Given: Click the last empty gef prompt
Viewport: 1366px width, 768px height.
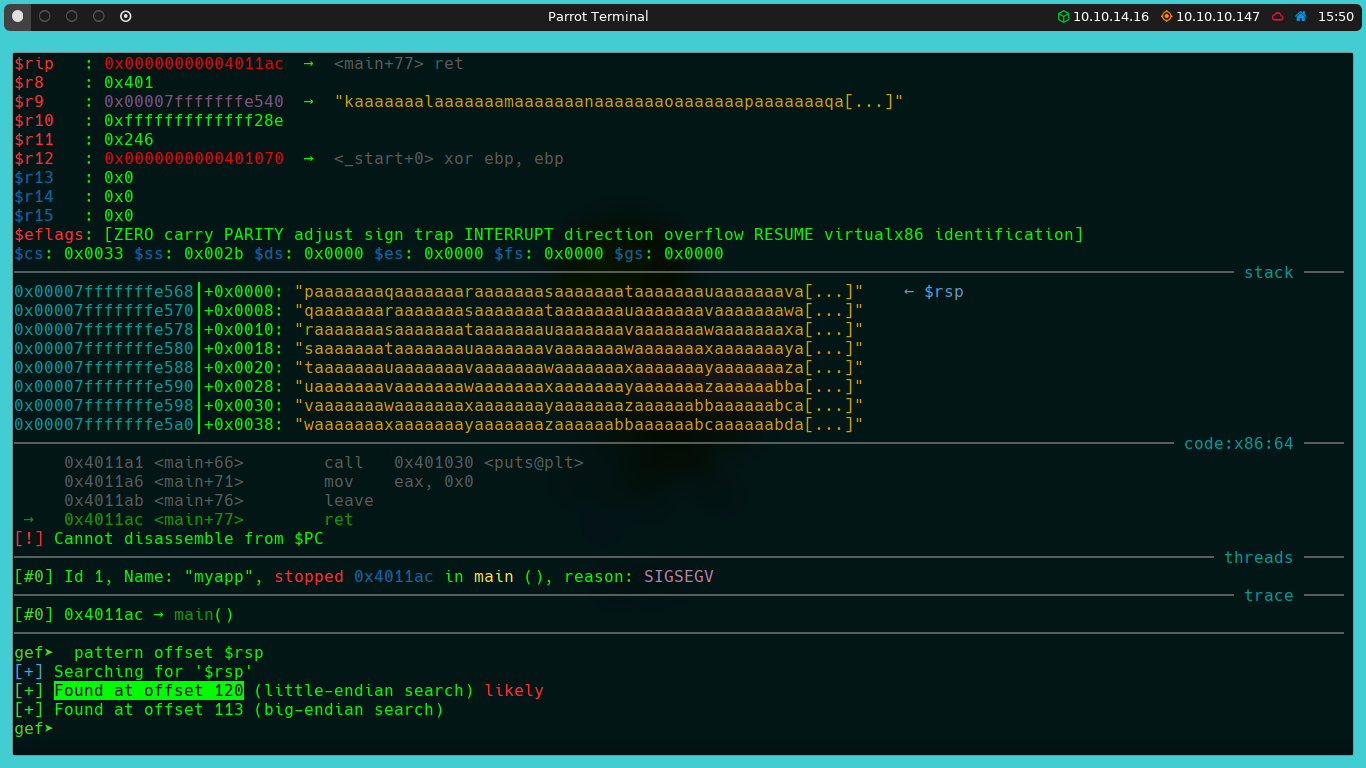Looking at the screenshot, I should (x=34, y=728).
